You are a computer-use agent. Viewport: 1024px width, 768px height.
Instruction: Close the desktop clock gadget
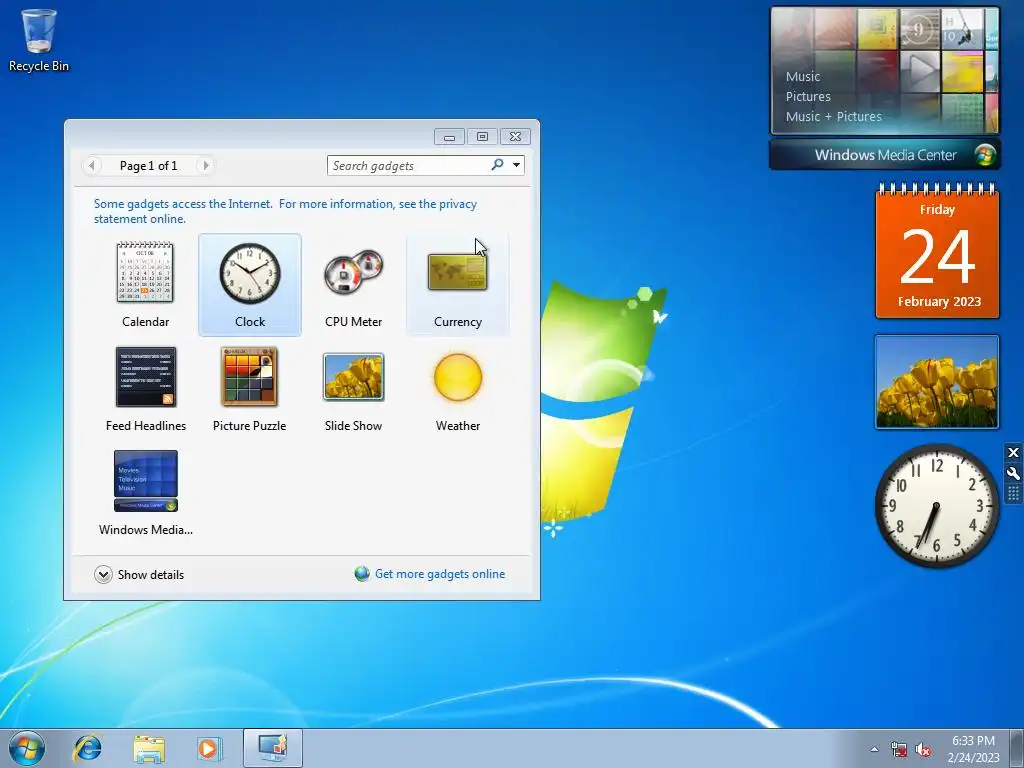point(1013,453)
